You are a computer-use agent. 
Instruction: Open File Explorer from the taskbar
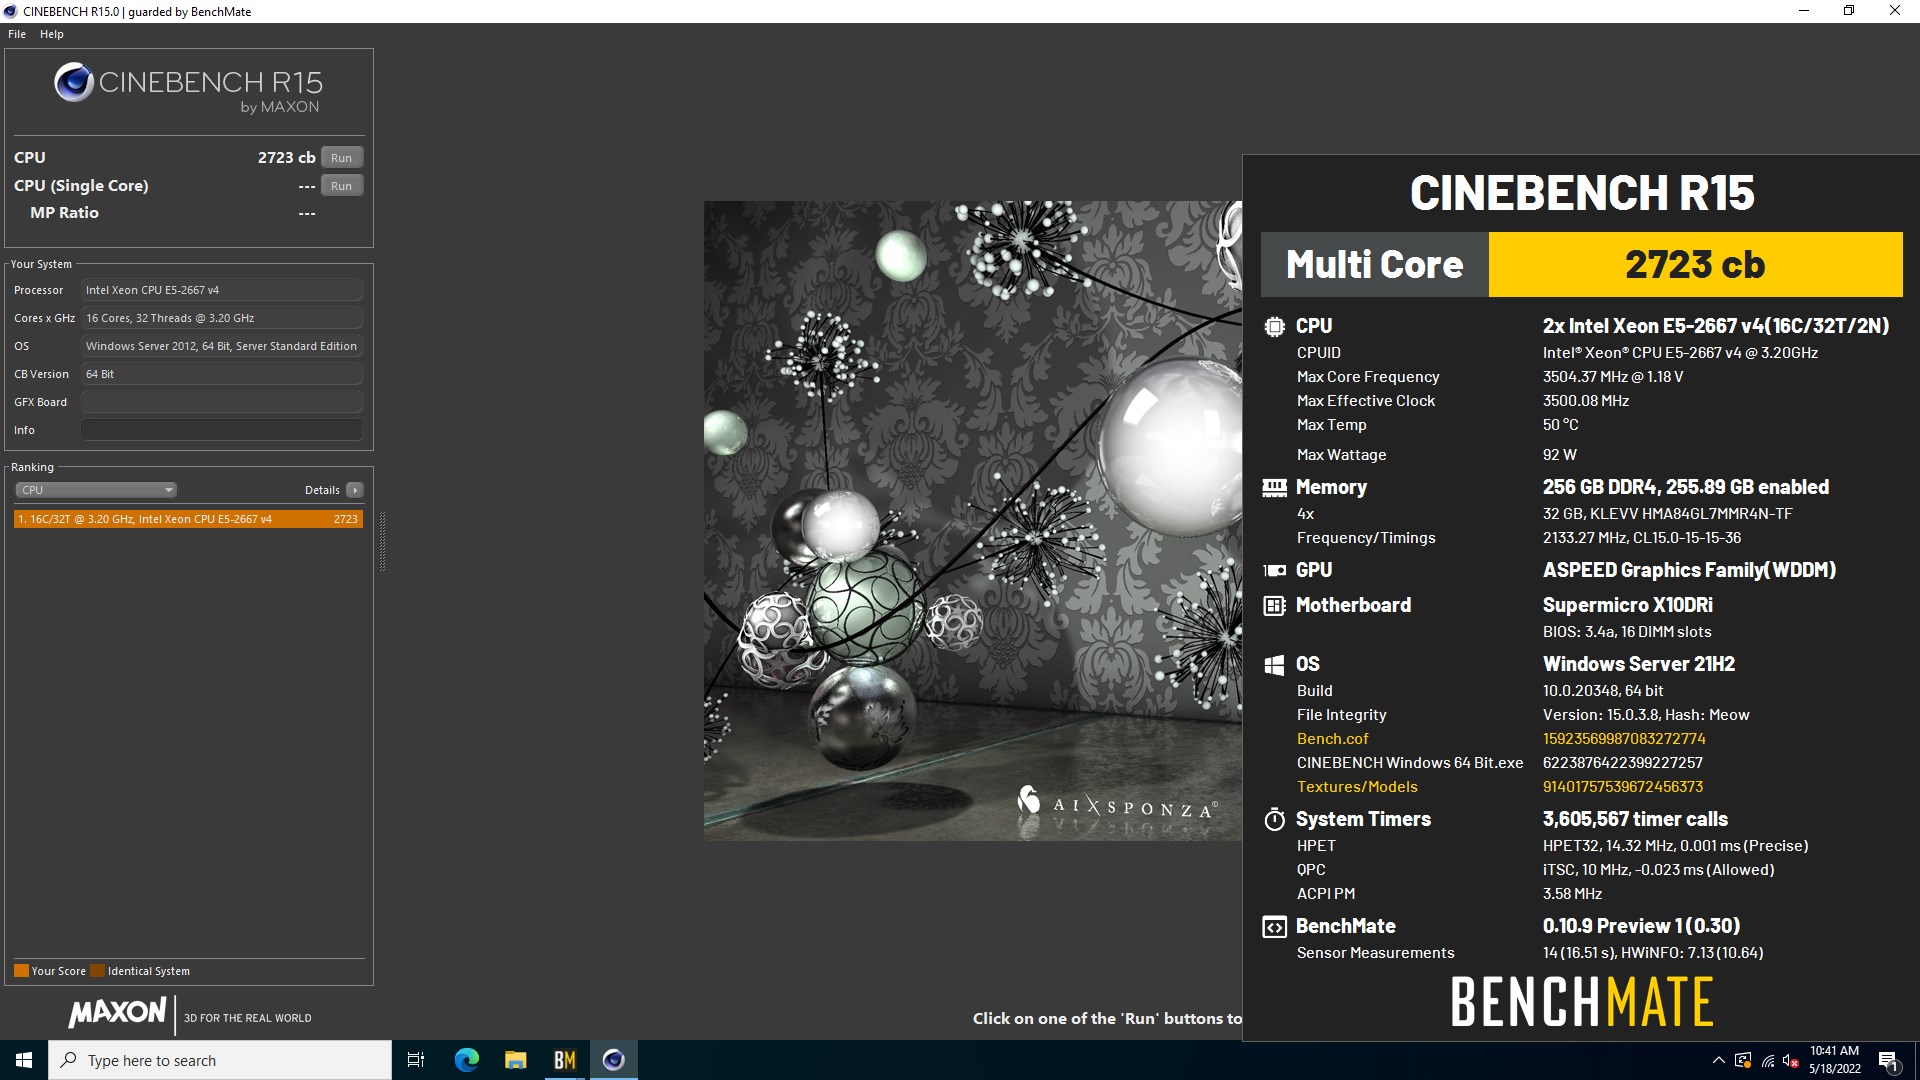tap(515, 1060)
